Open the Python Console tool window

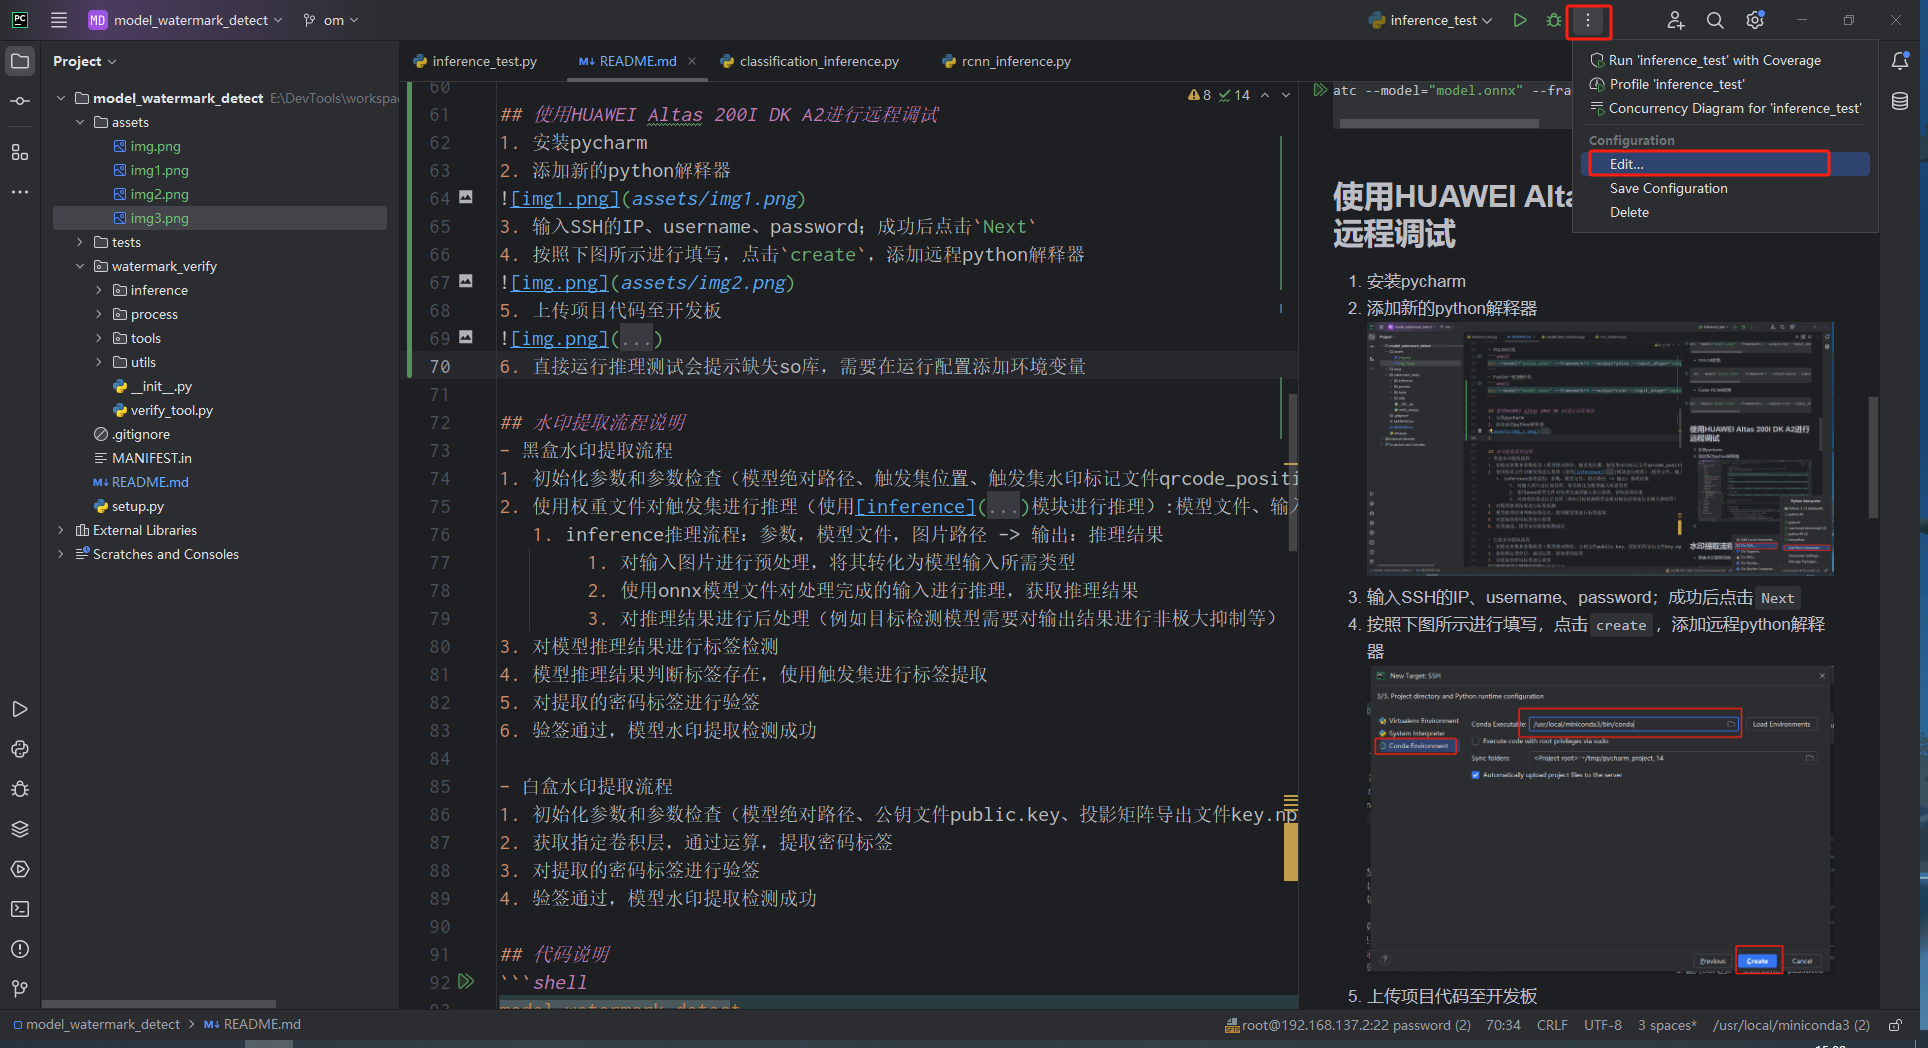[20, 749]
